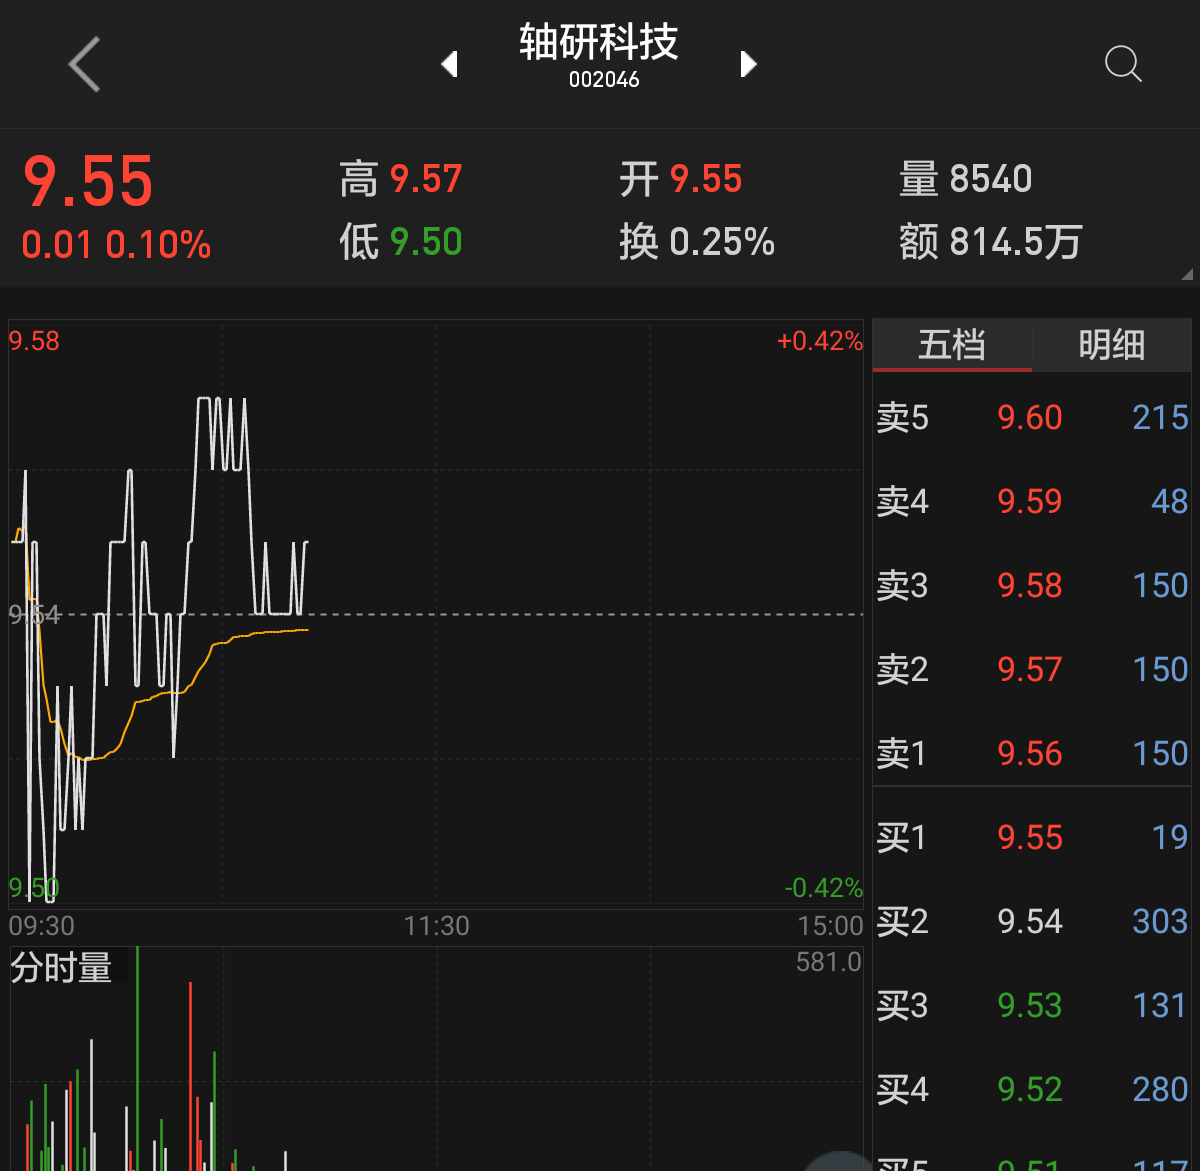The height and width of the screenshot is (1171, 1200).
Task: Switch to previous stock with left triangle
Action: 449,64
